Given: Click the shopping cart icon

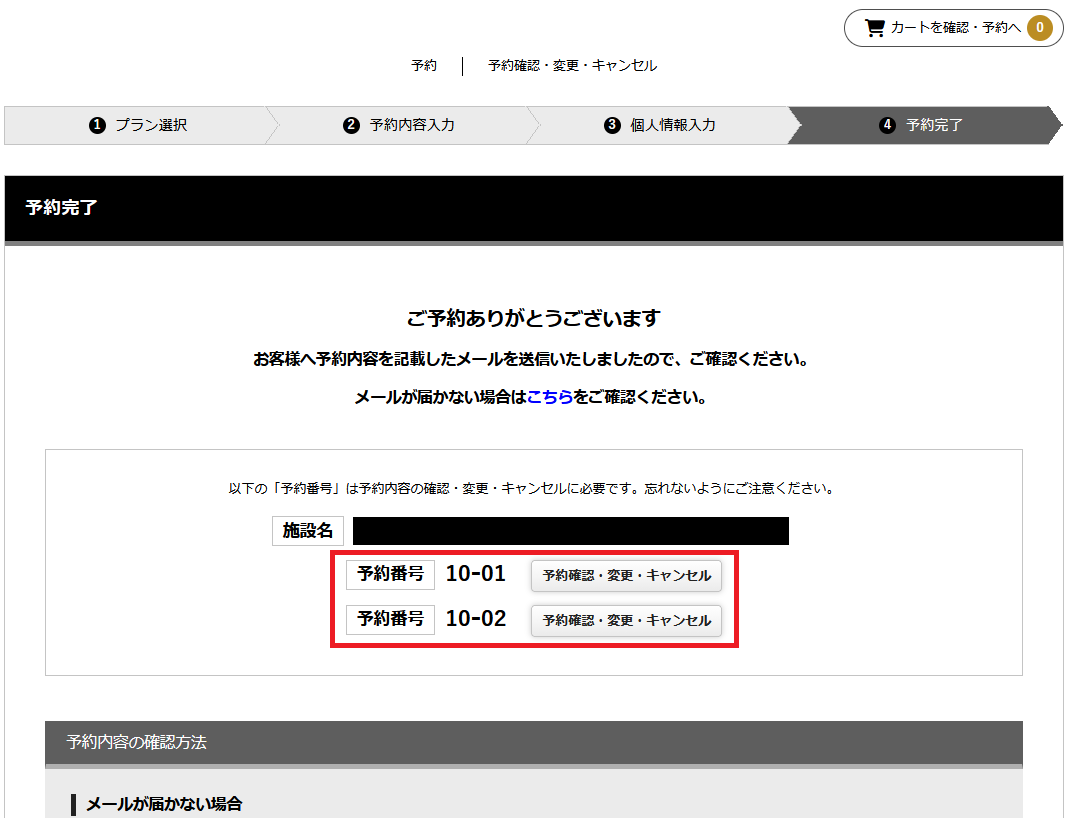Looking at the screenshot, I should point(874,28).
